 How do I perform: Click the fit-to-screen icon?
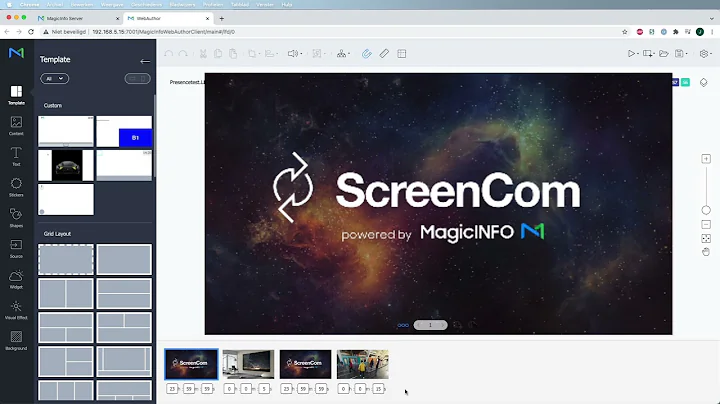706,238
